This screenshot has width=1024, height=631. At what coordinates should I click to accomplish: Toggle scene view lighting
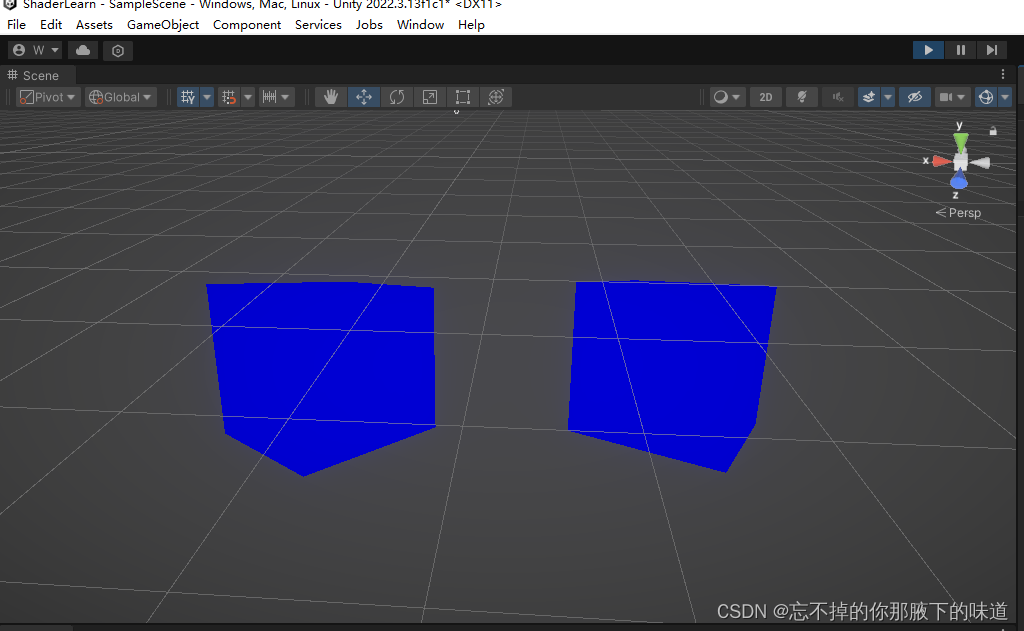(800, 97)
